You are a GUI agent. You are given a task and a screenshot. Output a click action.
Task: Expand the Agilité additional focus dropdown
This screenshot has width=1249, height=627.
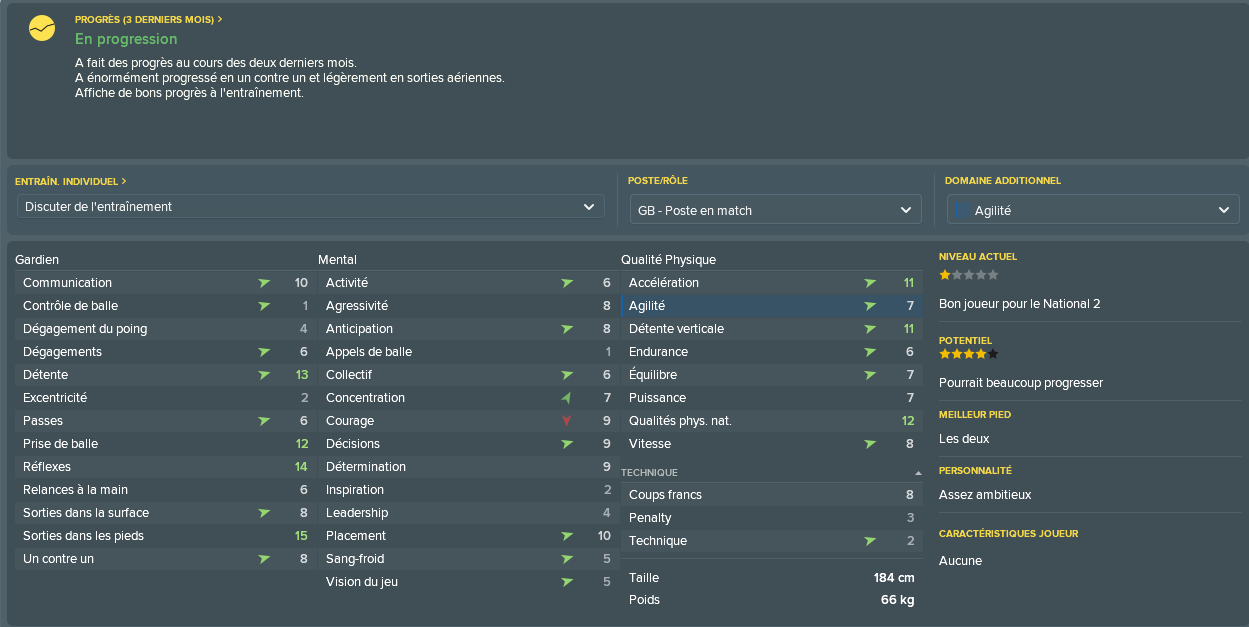click(x=1093, y=210)
